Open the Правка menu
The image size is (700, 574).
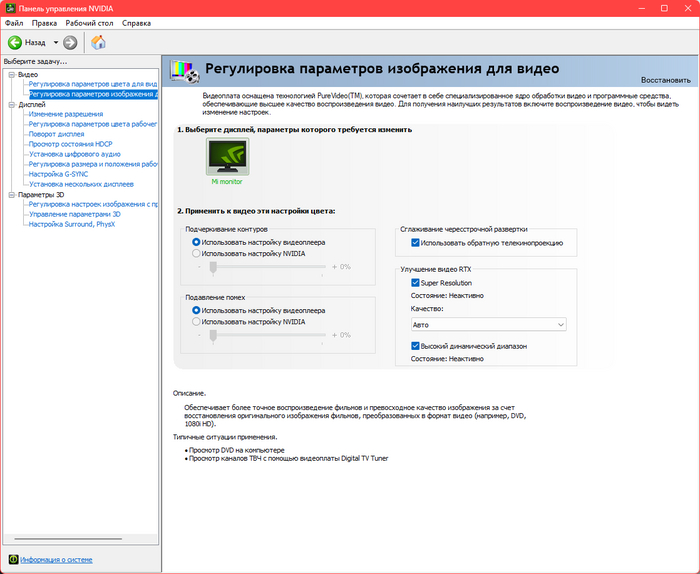44,23
